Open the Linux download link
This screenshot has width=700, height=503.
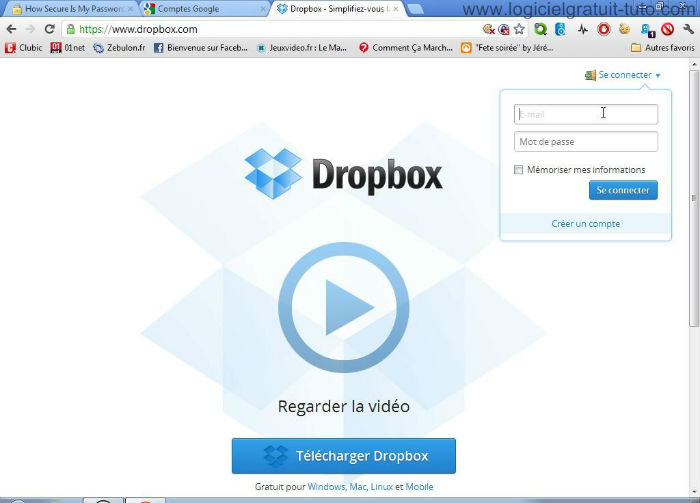[x=382, y=487]
